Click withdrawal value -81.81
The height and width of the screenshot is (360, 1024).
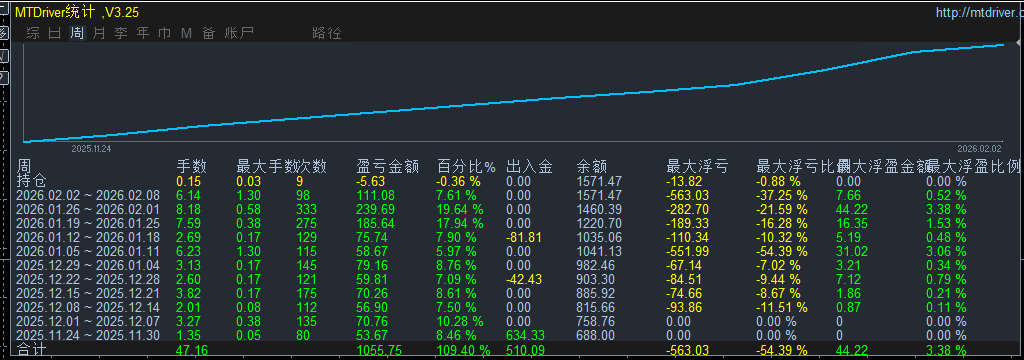tap(524, 237)
